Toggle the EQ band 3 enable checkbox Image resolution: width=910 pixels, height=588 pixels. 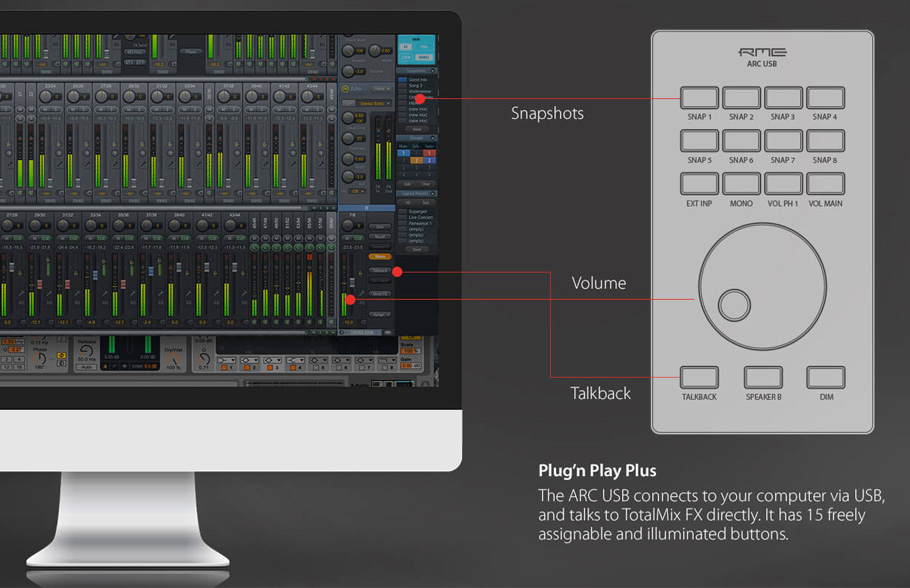(270, 367)
